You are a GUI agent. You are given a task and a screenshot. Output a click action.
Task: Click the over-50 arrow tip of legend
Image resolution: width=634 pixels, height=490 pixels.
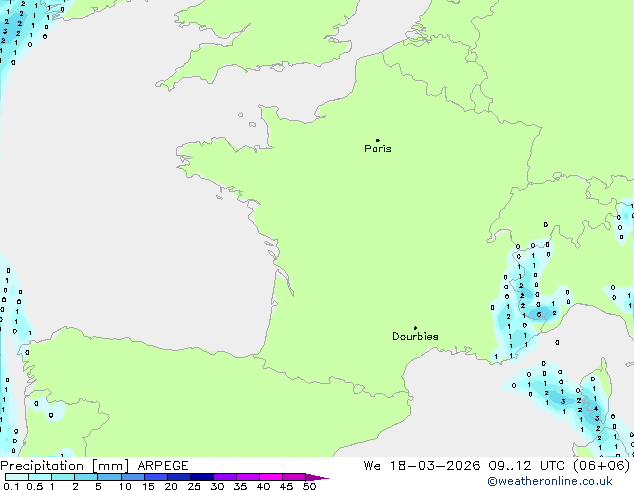[317, 477]
